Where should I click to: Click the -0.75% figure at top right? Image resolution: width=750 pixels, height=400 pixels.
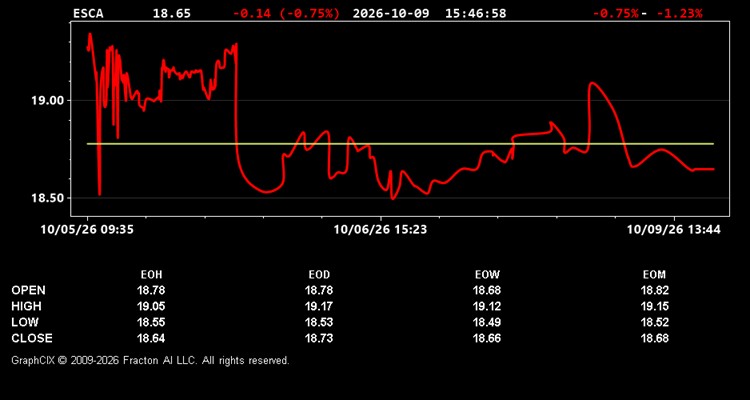[616, 13]
